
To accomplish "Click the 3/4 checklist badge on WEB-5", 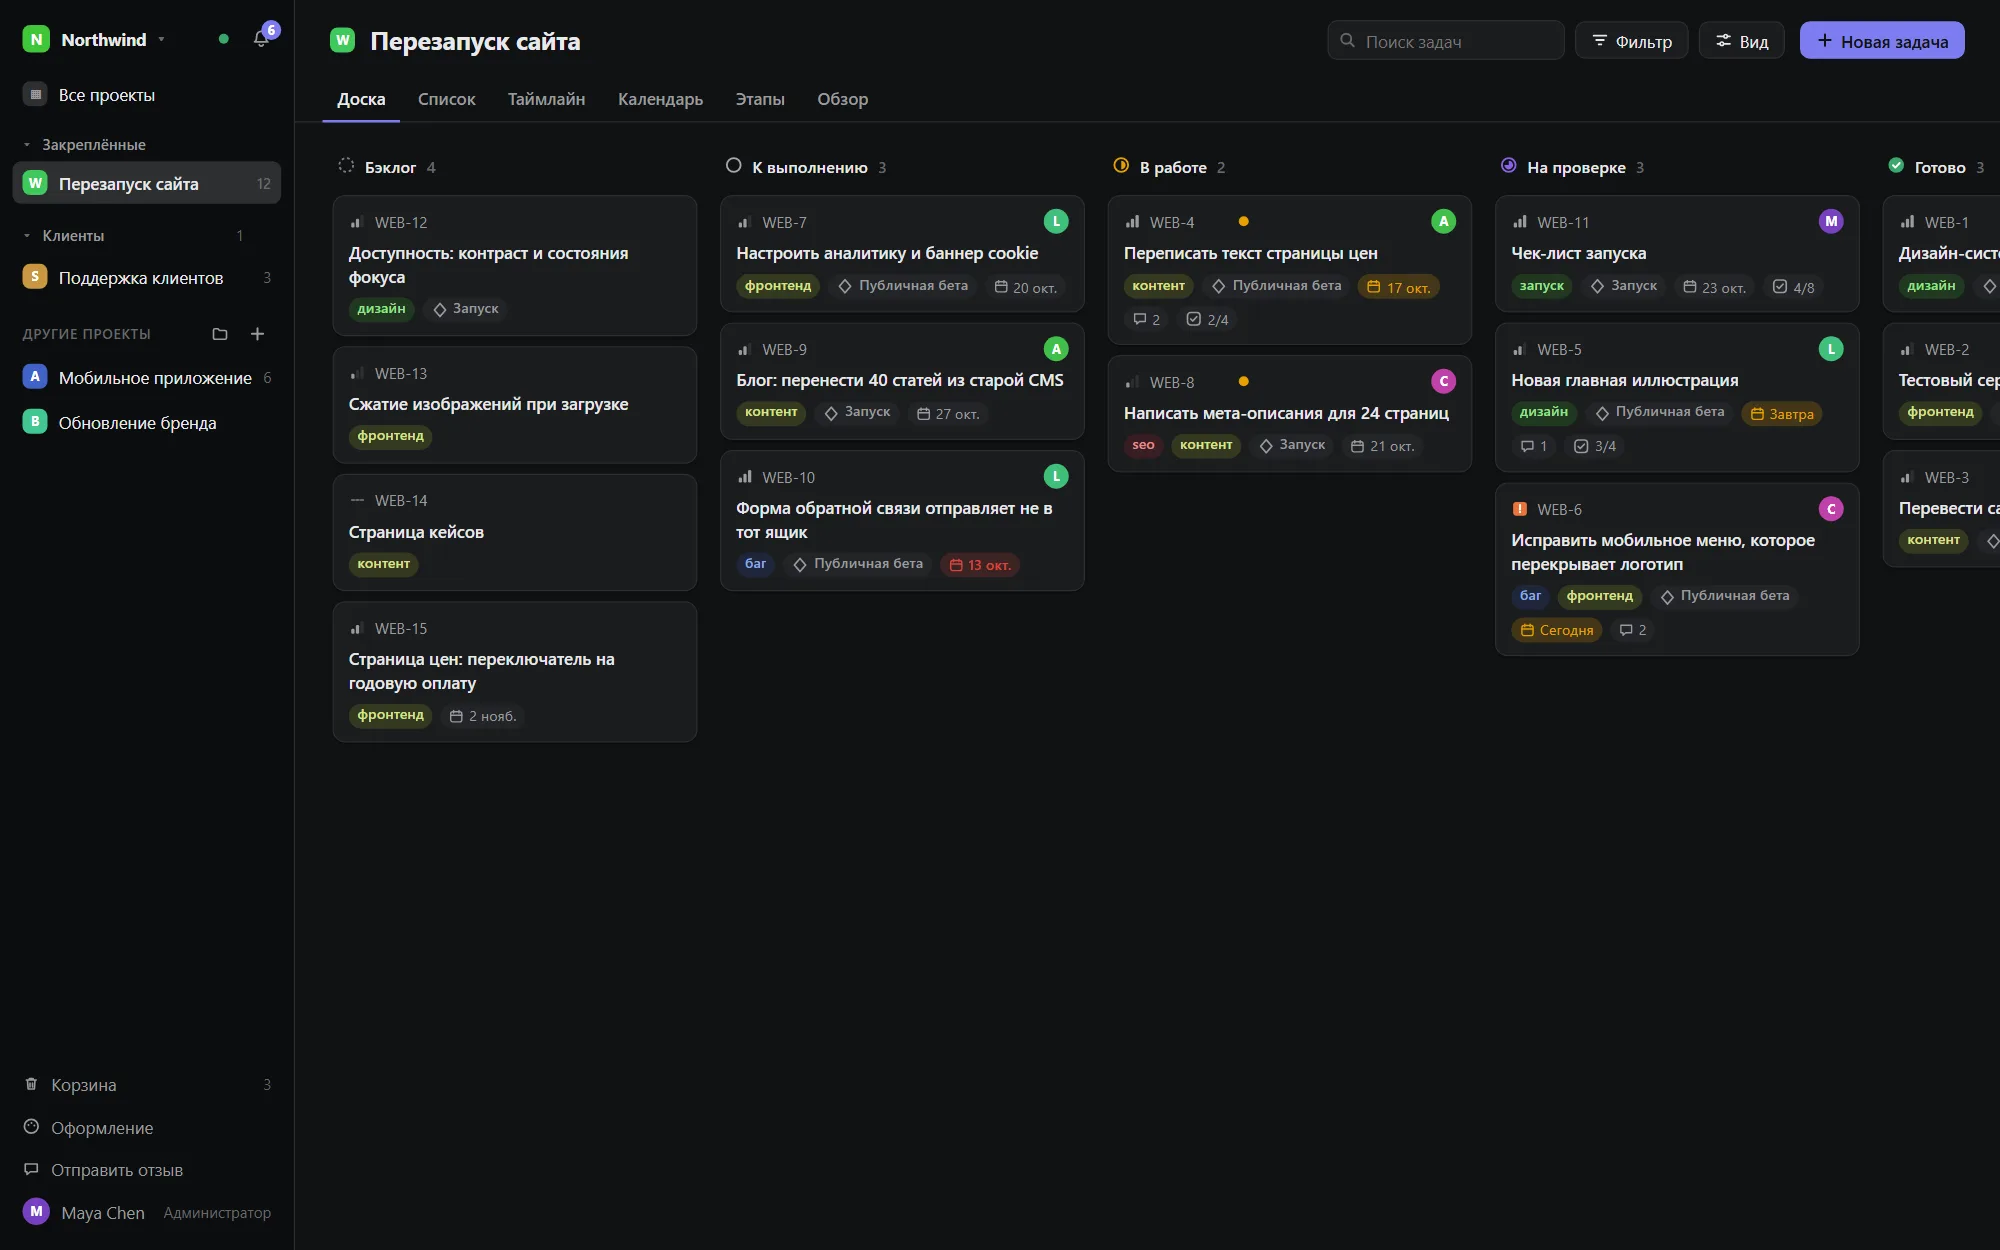I will [1594, 446].
